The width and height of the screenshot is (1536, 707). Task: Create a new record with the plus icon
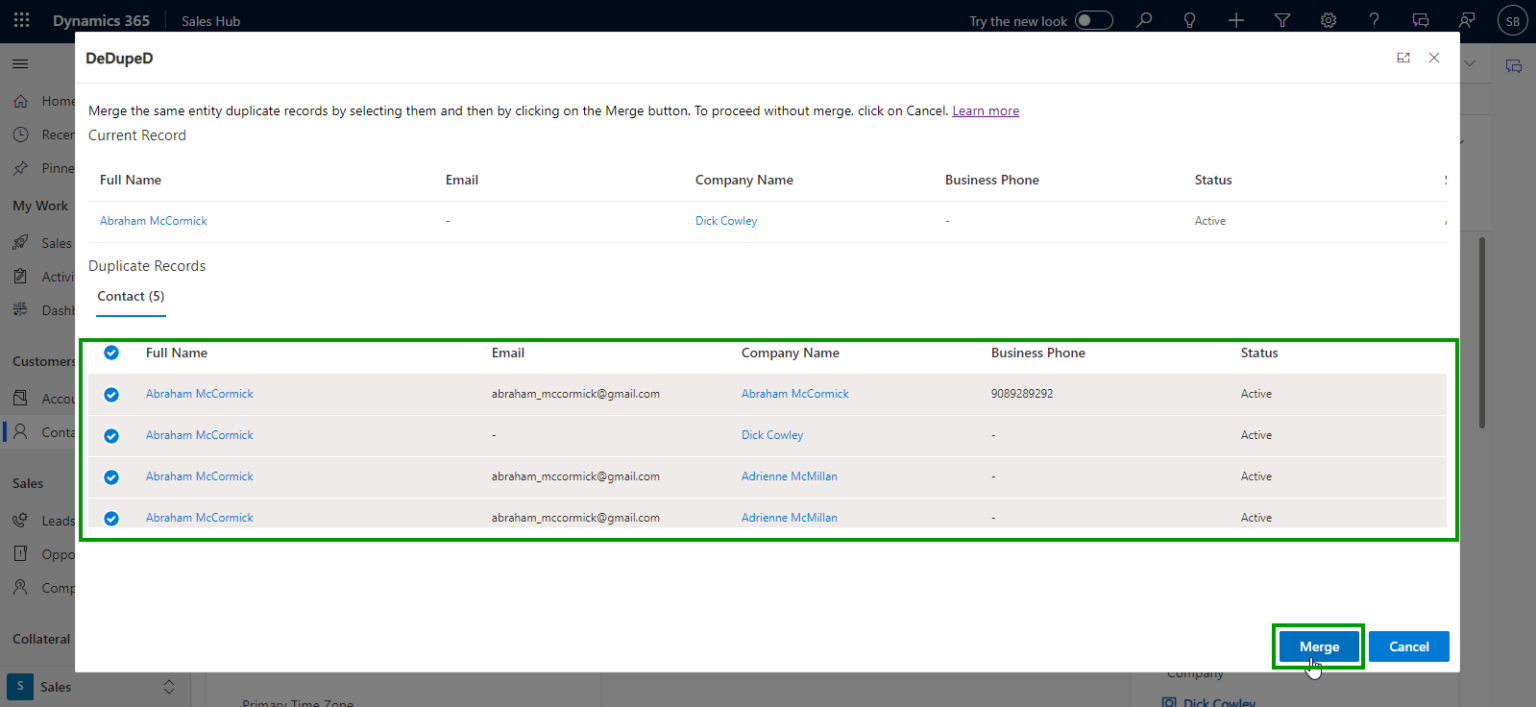[1236, 20]
